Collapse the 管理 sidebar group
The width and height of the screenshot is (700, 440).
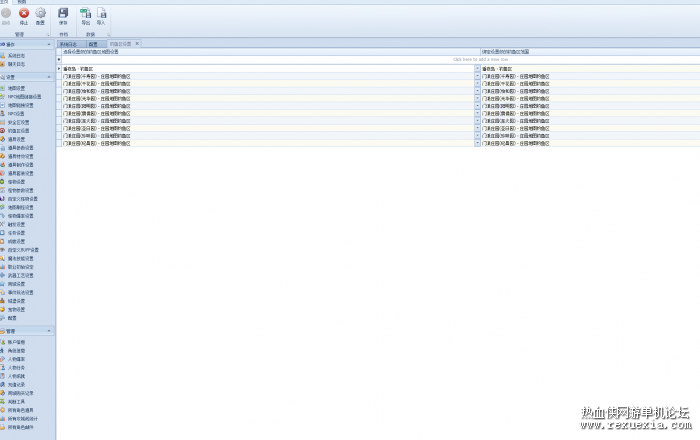[x=49, y=331]
